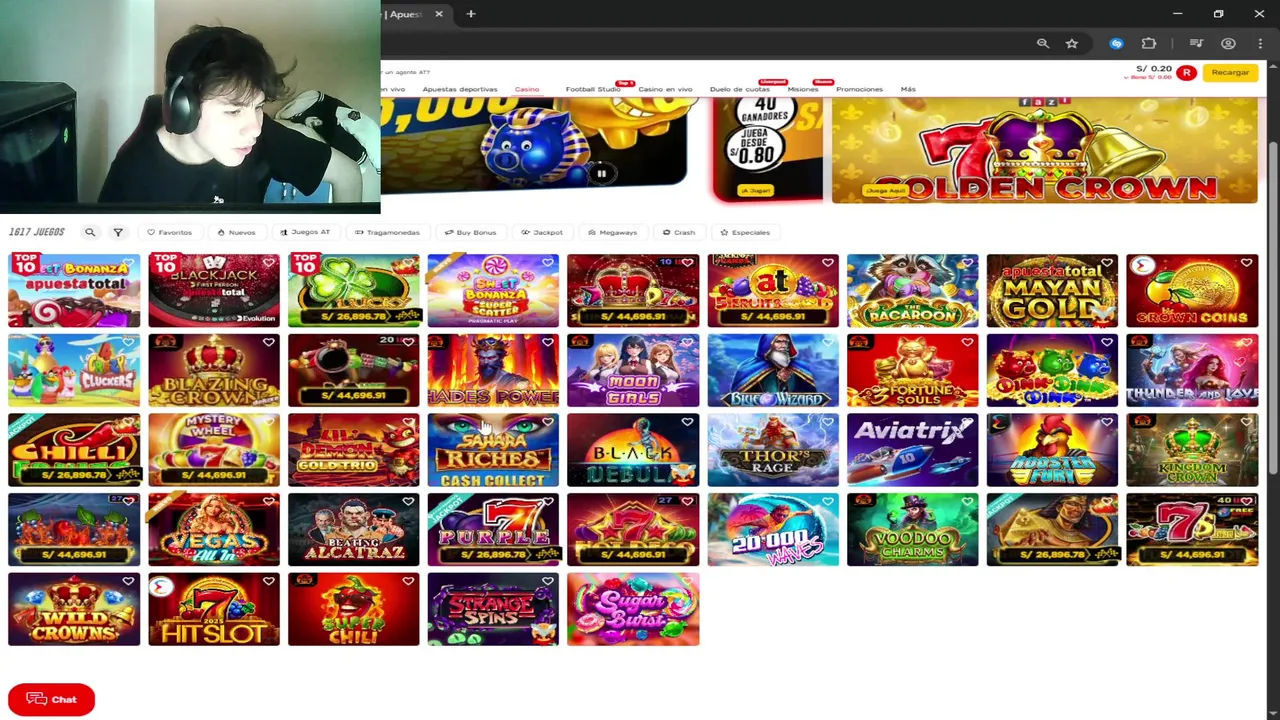The height and width of the screenshot is (720, 1280).
Task: Open Promociones nav item
Action: [x=860, y=89]
